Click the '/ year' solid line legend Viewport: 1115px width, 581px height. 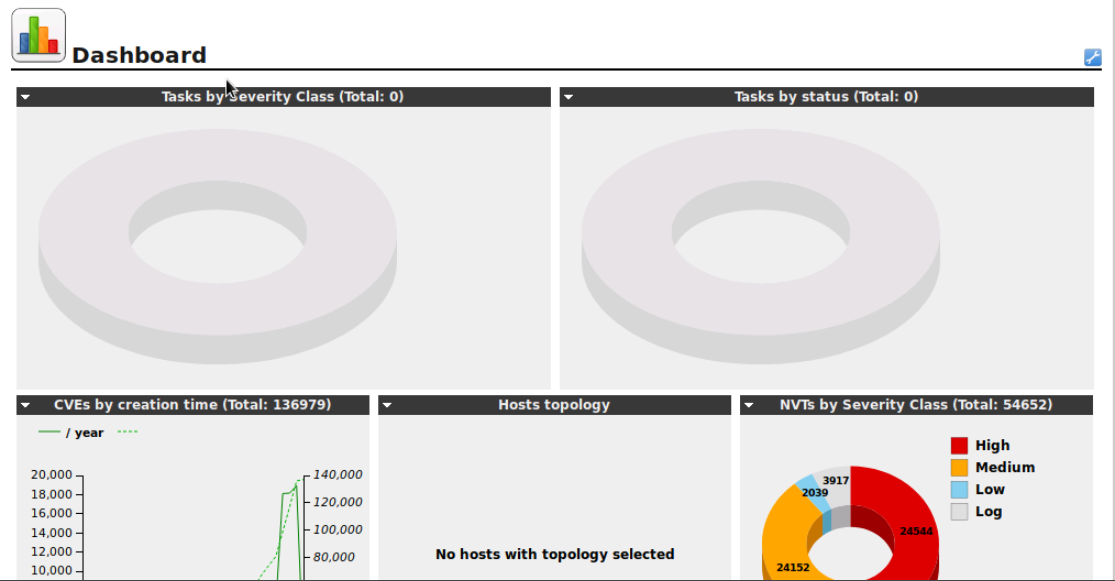click(x=71, y=432)
